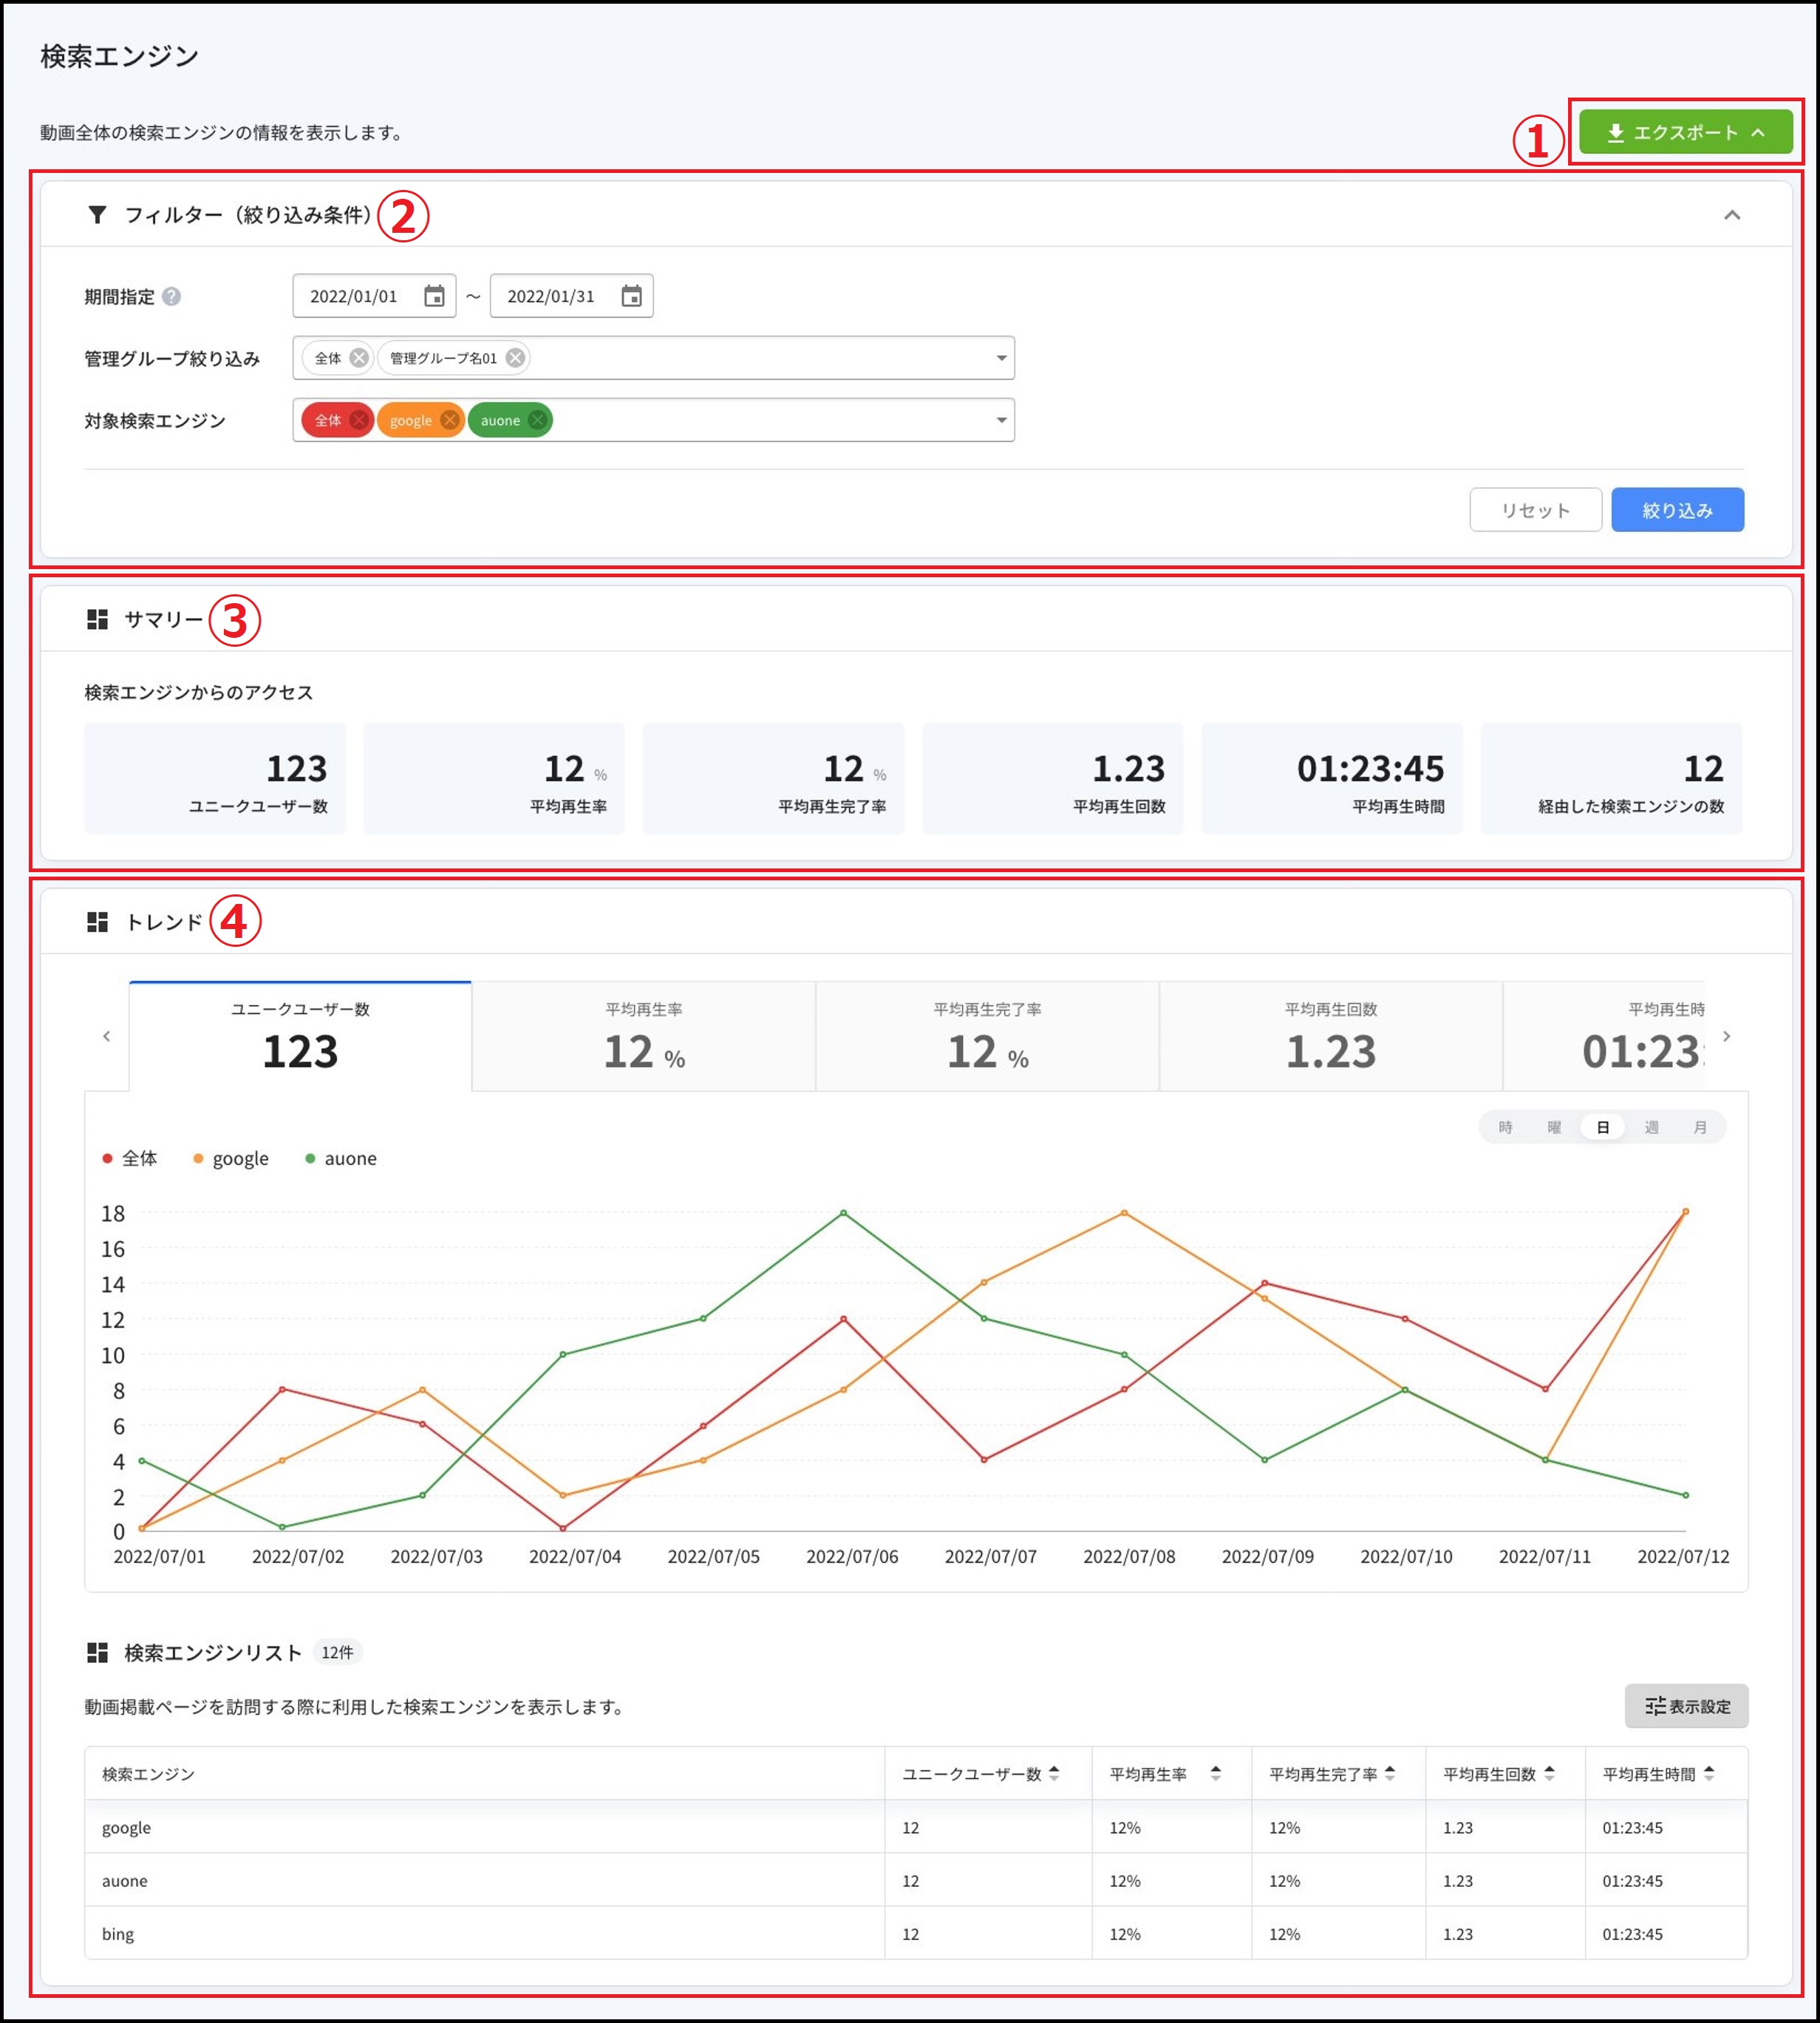The width and height of the screenshot is (1820, 2023).
Task: Click the bing row in the search engine table
Action: coord(916,1933)
